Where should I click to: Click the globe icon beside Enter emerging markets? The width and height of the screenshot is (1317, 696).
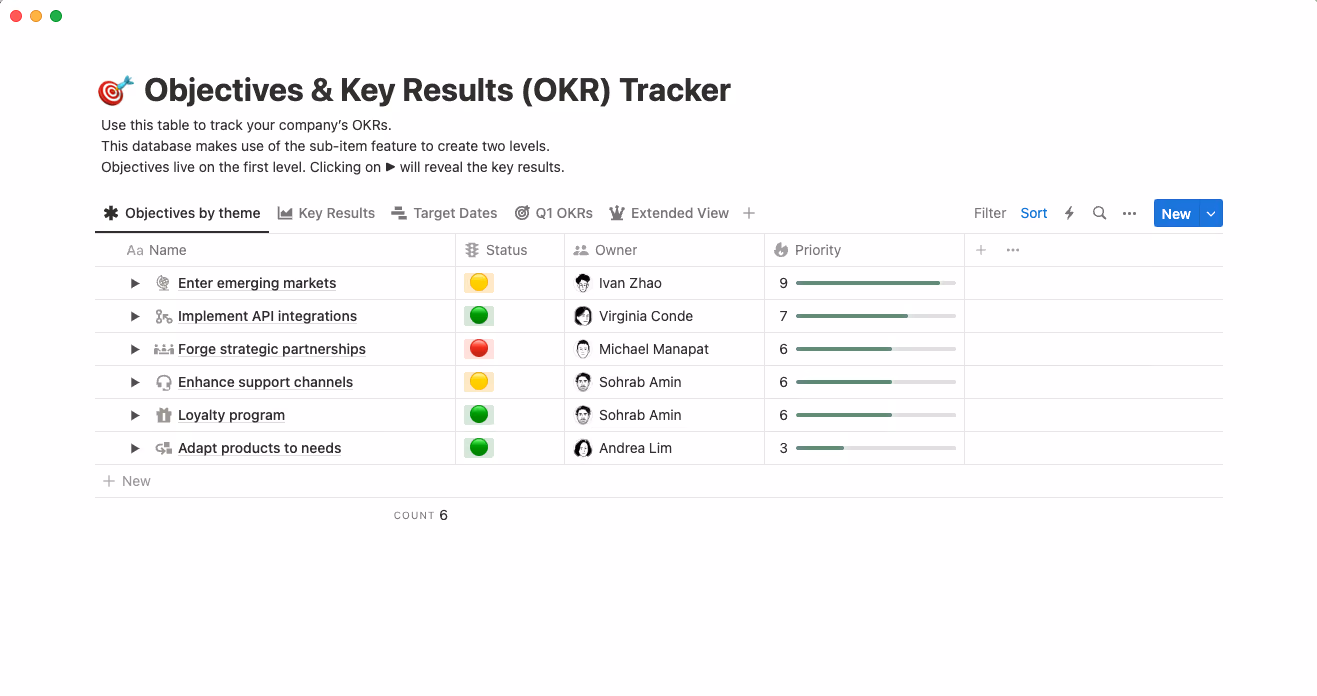click(161, 283)
